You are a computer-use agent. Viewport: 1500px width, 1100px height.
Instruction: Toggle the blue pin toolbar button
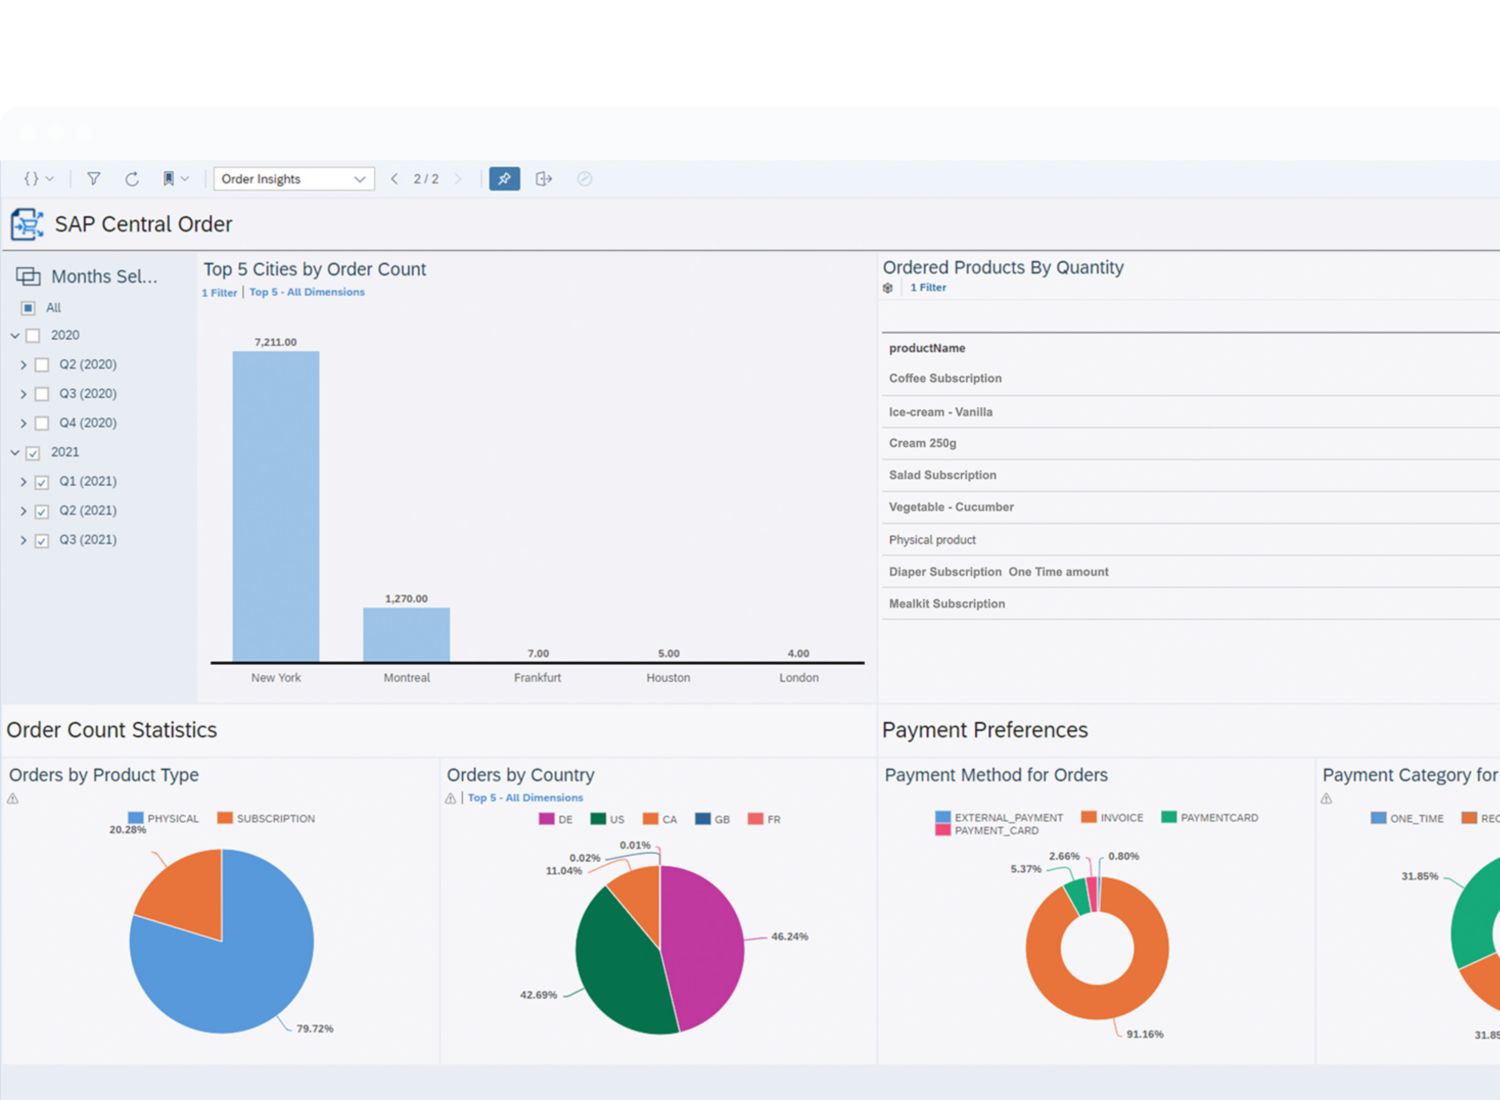coord(504,179)
